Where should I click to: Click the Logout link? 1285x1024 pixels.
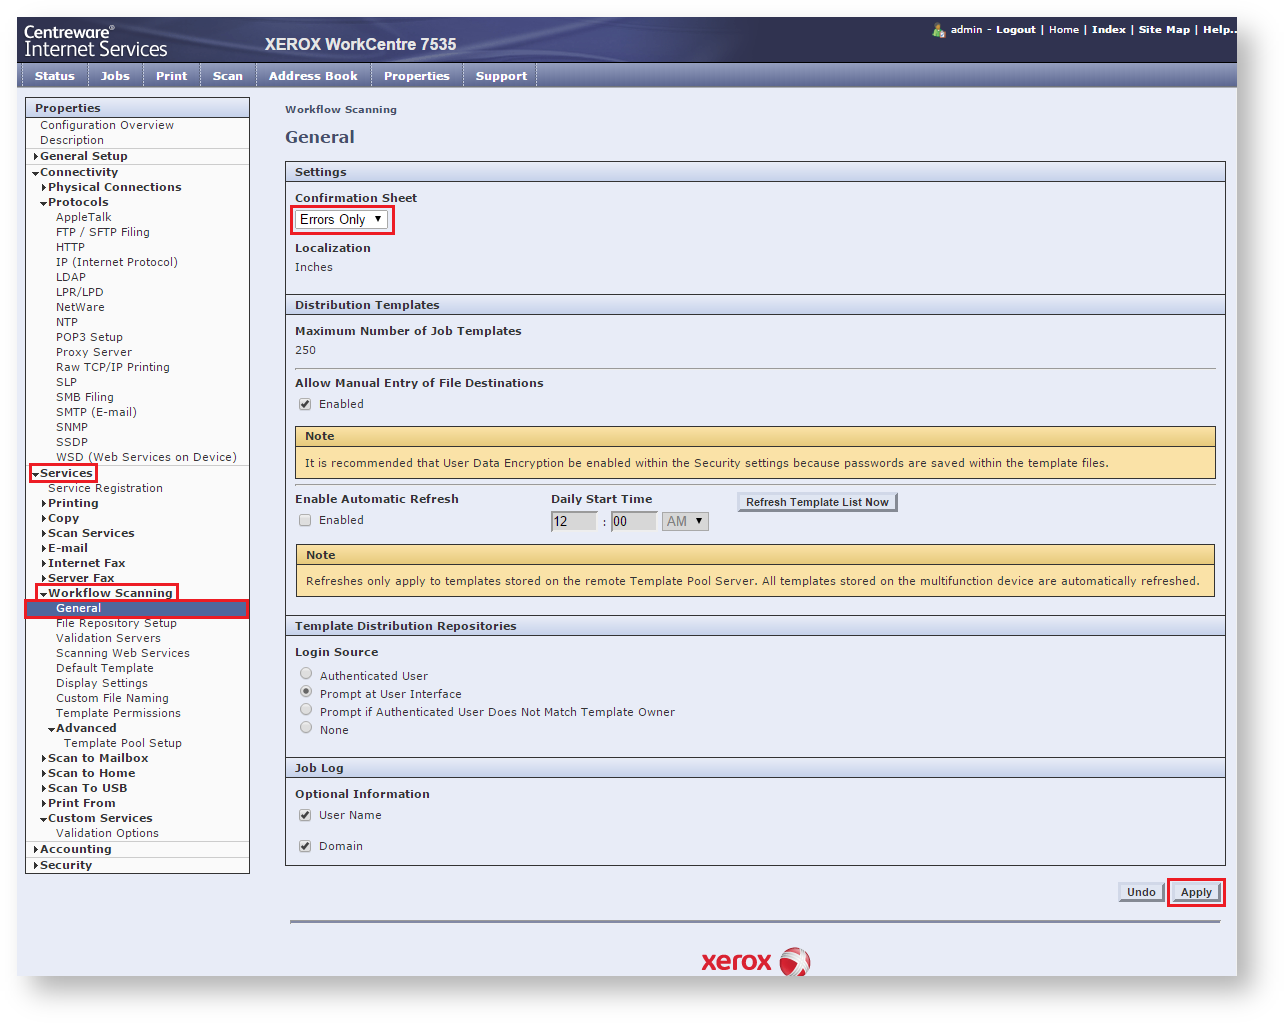coord(1015,30)
